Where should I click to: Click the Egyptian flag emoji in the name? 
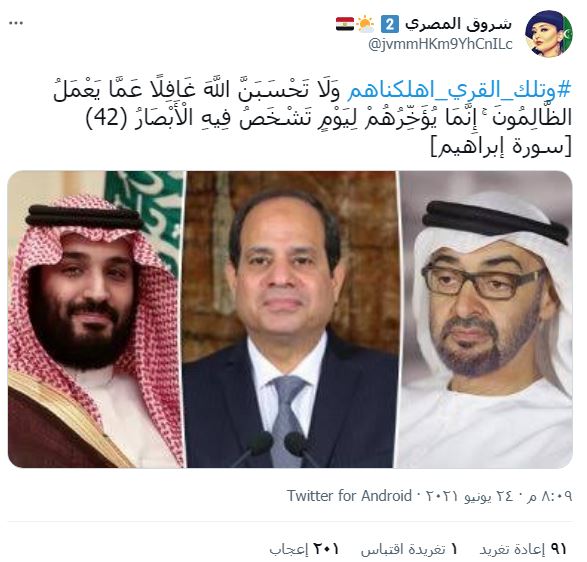pyautogui.click(x=344, y=24)
